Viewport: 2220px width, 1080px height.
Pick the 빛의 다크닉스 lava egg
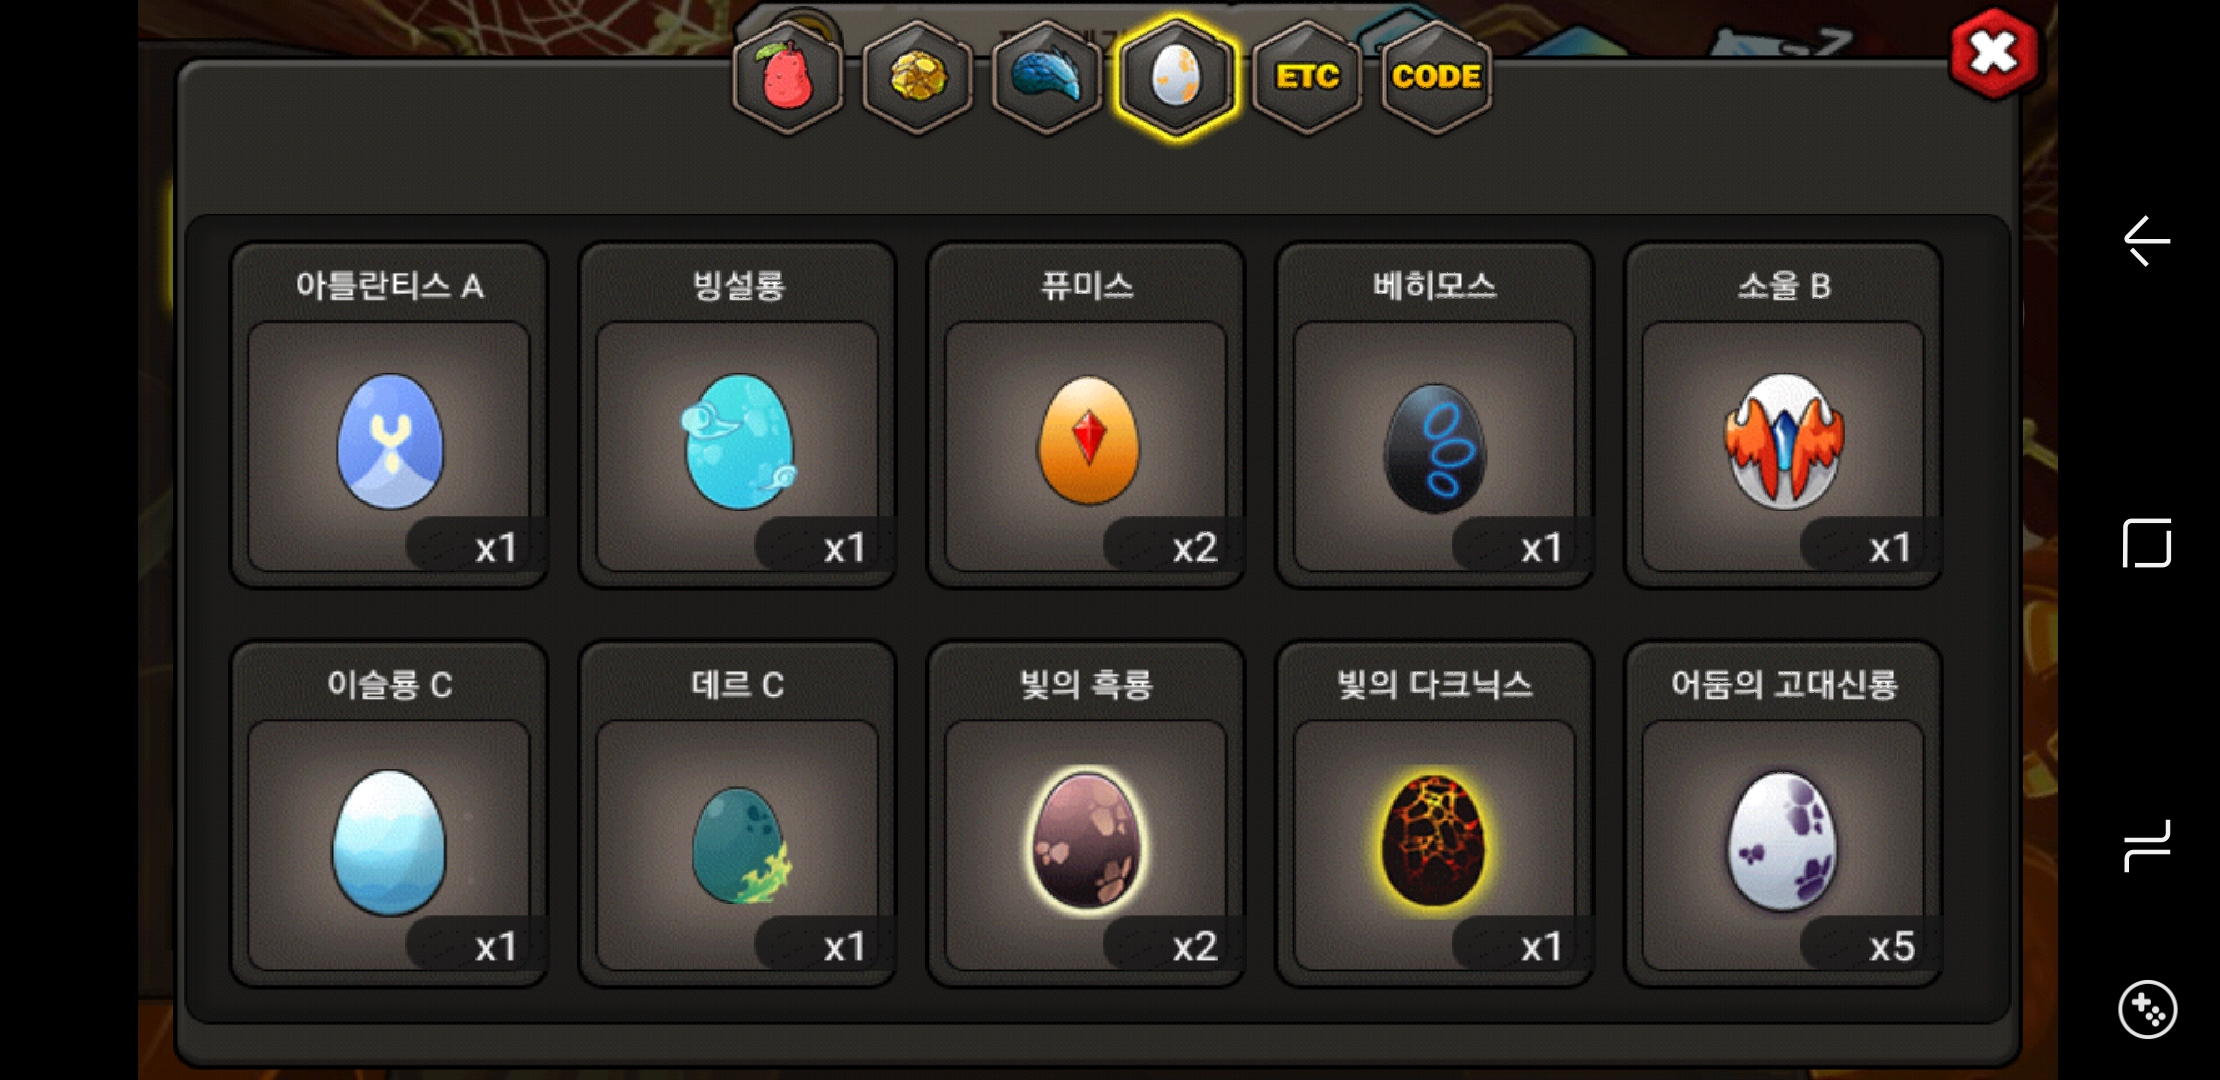(x=1435, y=814)
